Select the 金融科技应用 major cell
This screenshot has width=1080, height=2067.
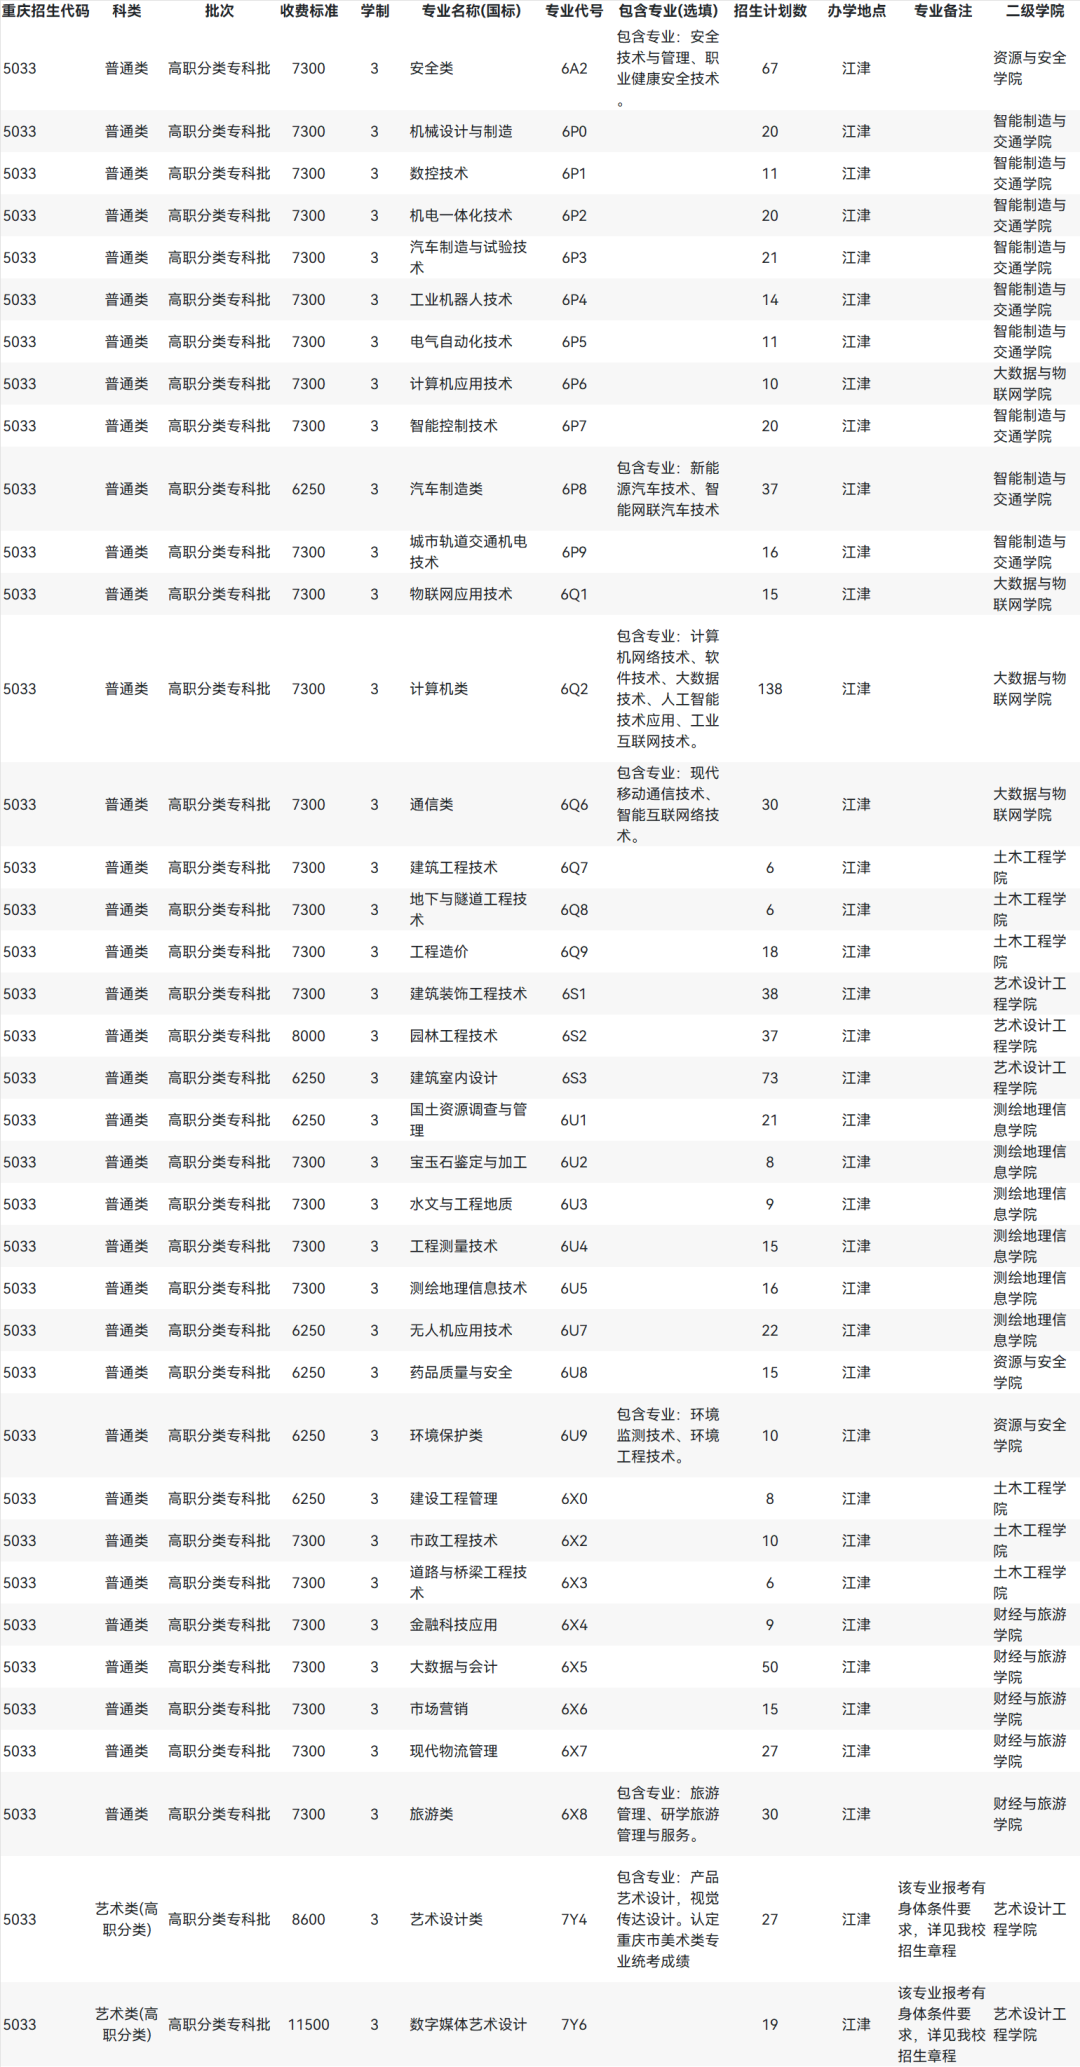(x=454, y=1624)
